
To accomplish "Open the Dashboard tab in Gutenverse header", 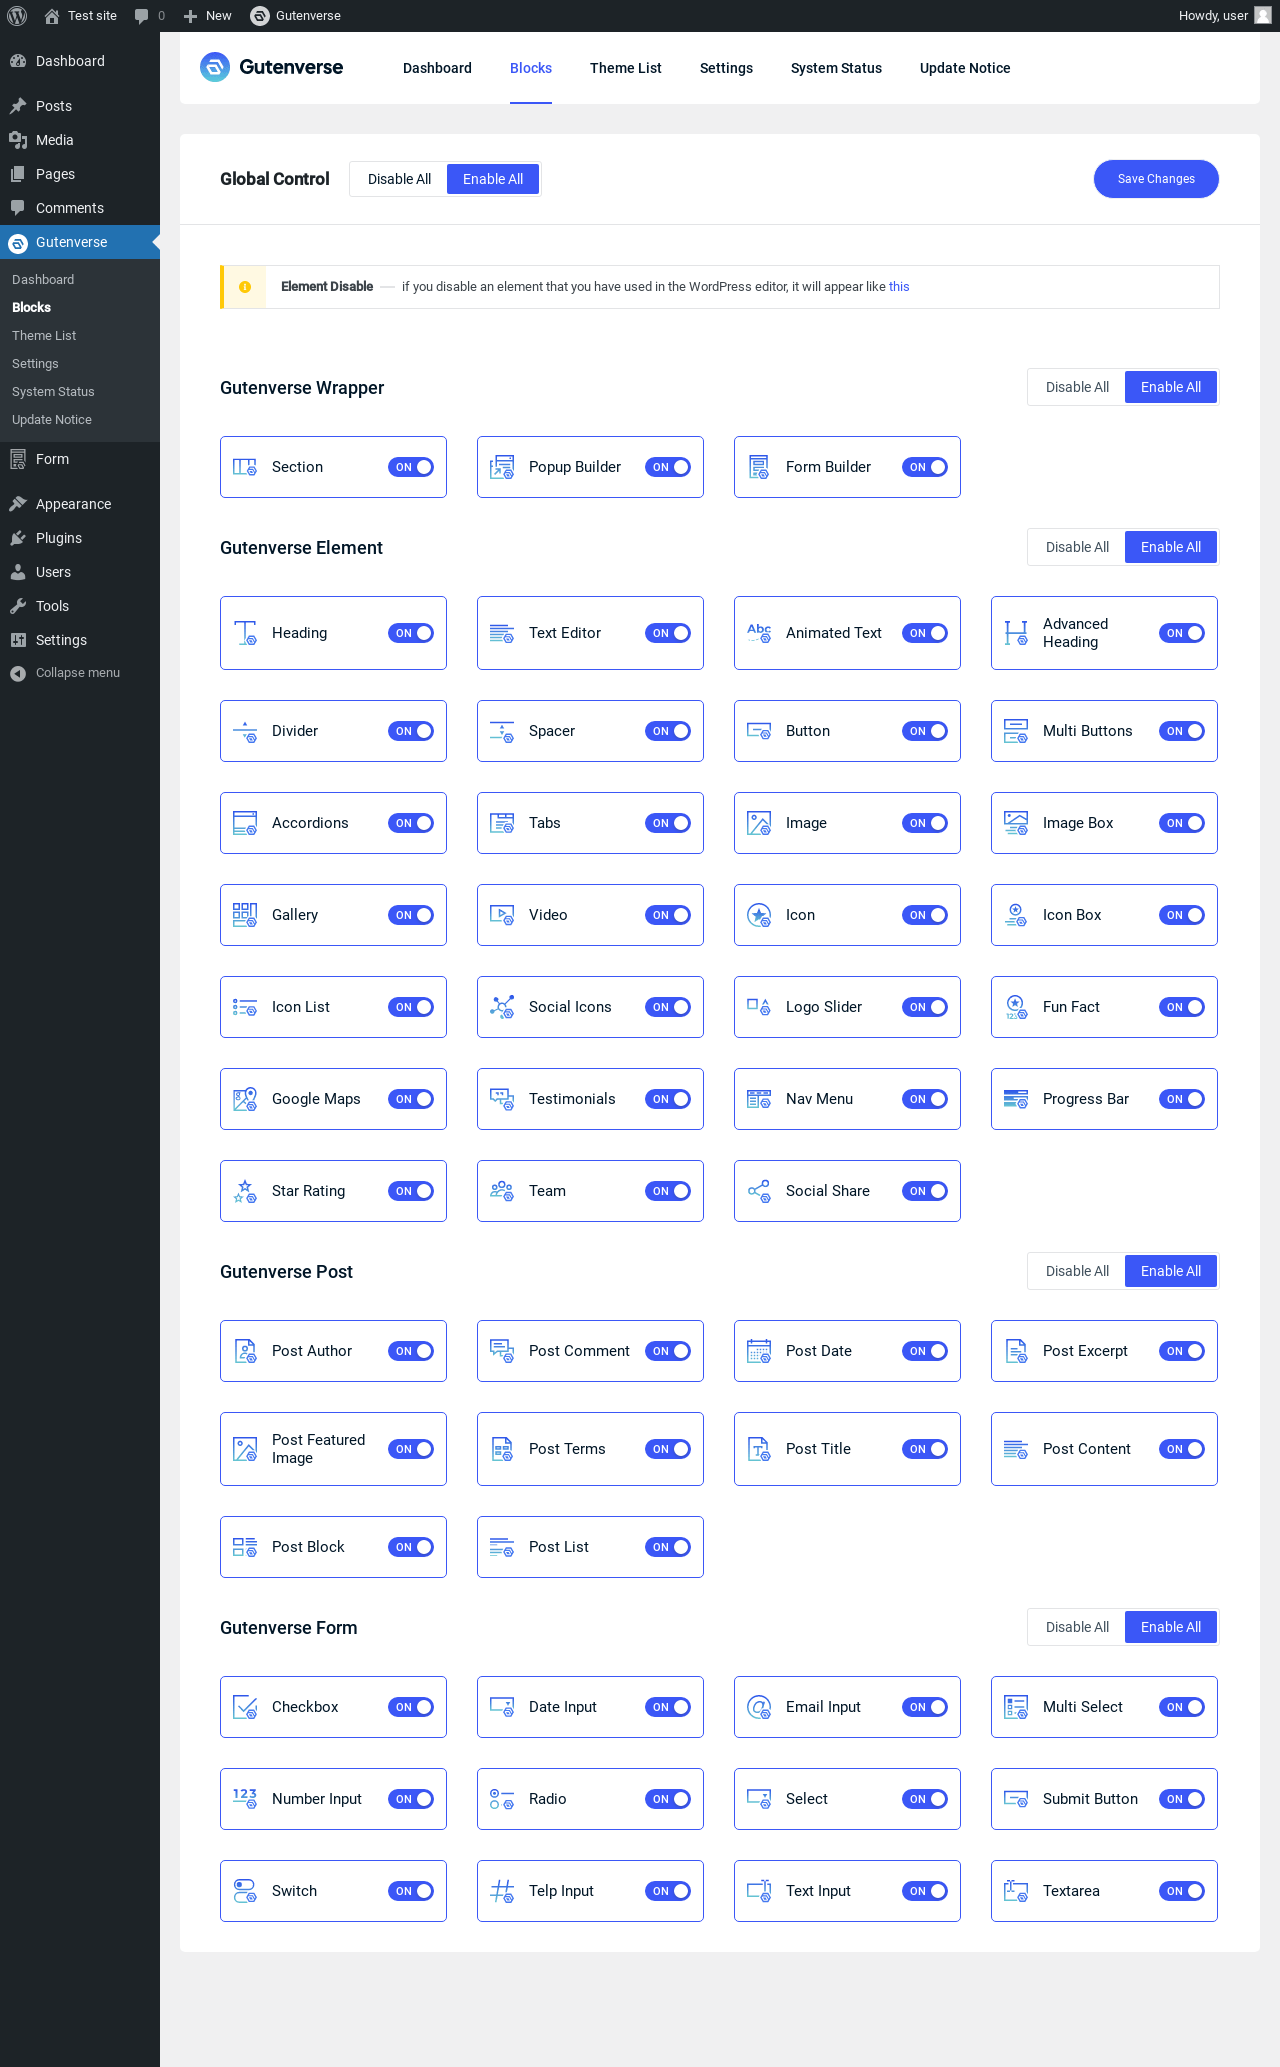I will click(x=437, y=68).
